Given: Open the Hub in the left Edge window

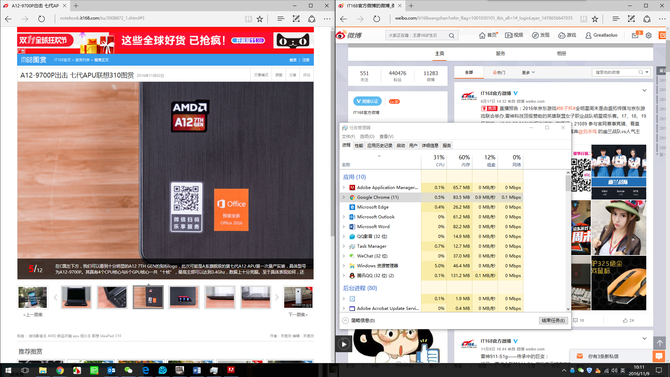Looking at the screenshot, I should click(280, 19).
